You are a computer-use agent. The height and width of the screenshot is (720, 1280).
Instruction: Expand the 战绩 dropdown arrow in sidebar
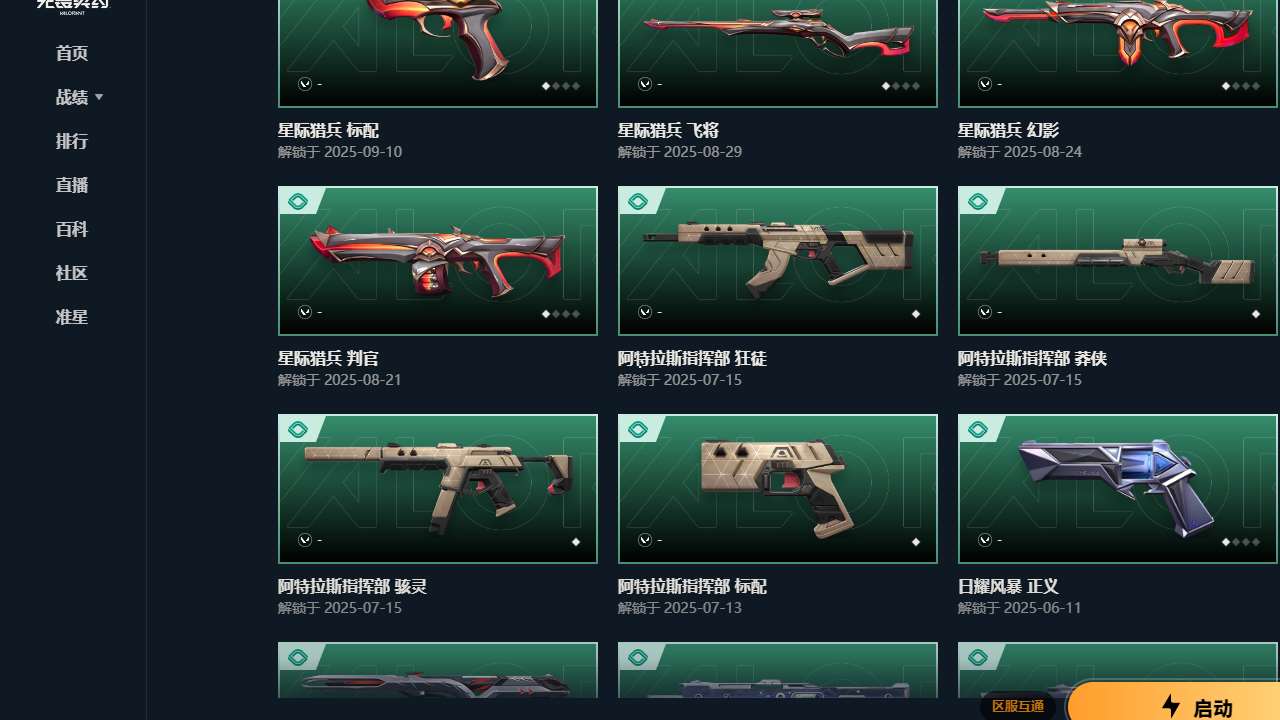click(x=99, y=97)
